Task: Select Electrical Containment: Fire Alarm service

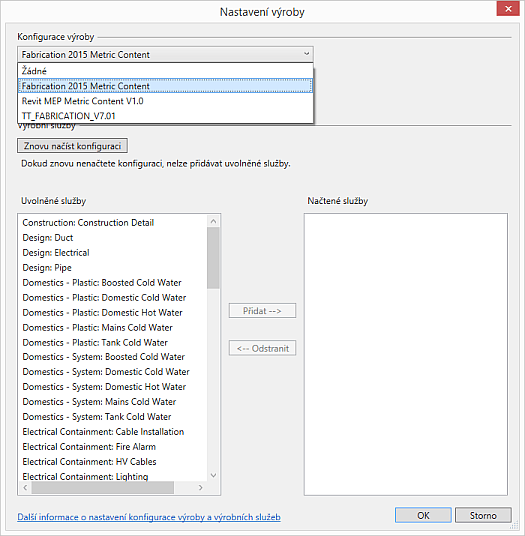Action: (89, 447)
